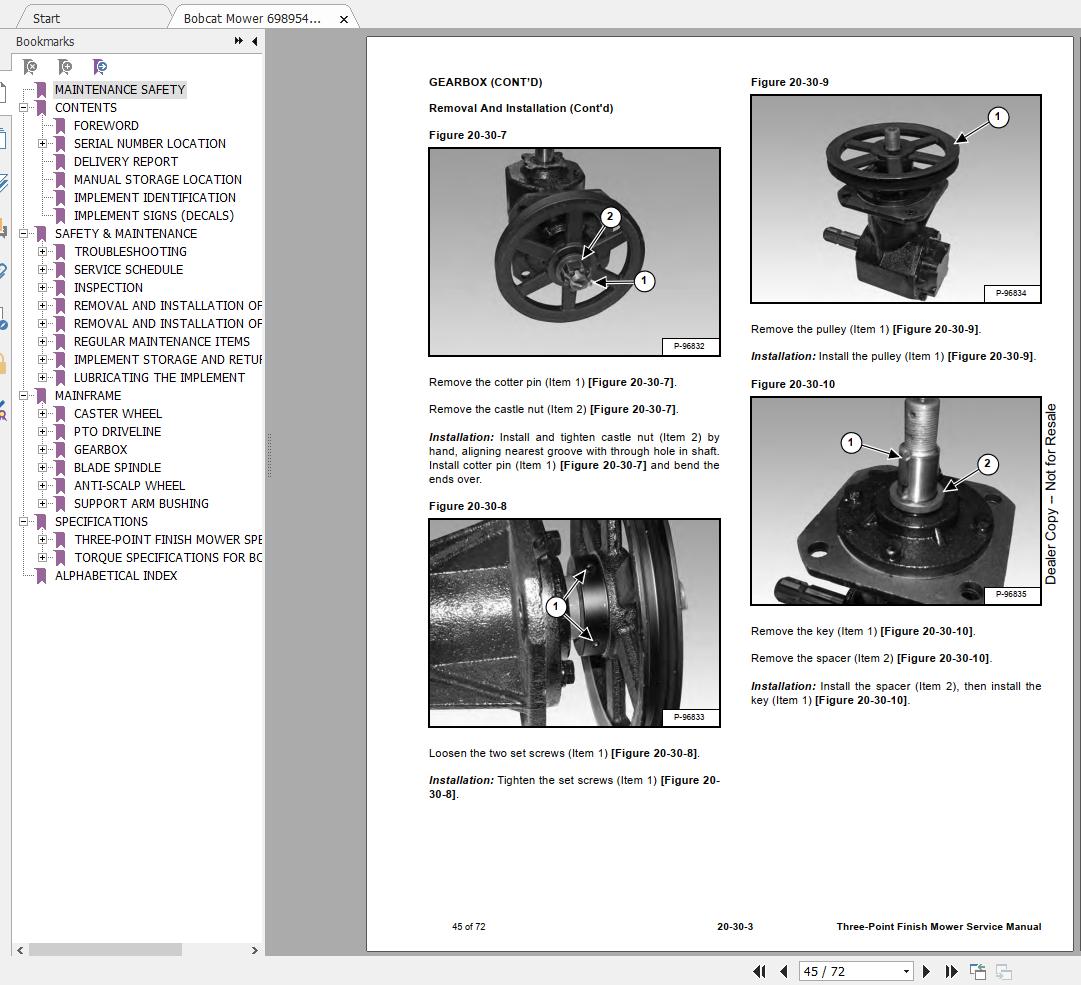
Task: Go to the next page
Action: (x=927, y=971)
